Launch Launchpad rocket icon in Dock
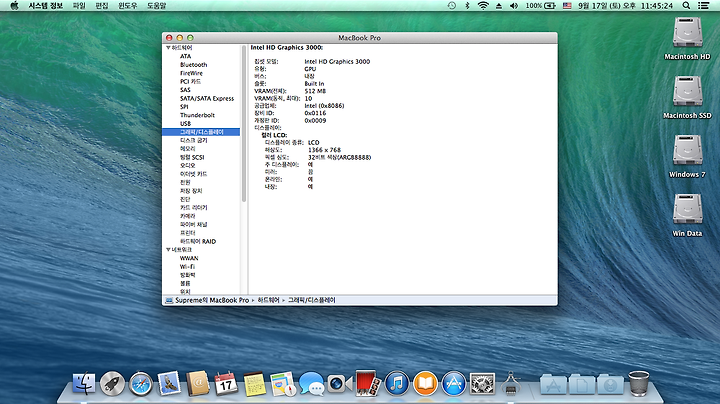 click(112, 384)
